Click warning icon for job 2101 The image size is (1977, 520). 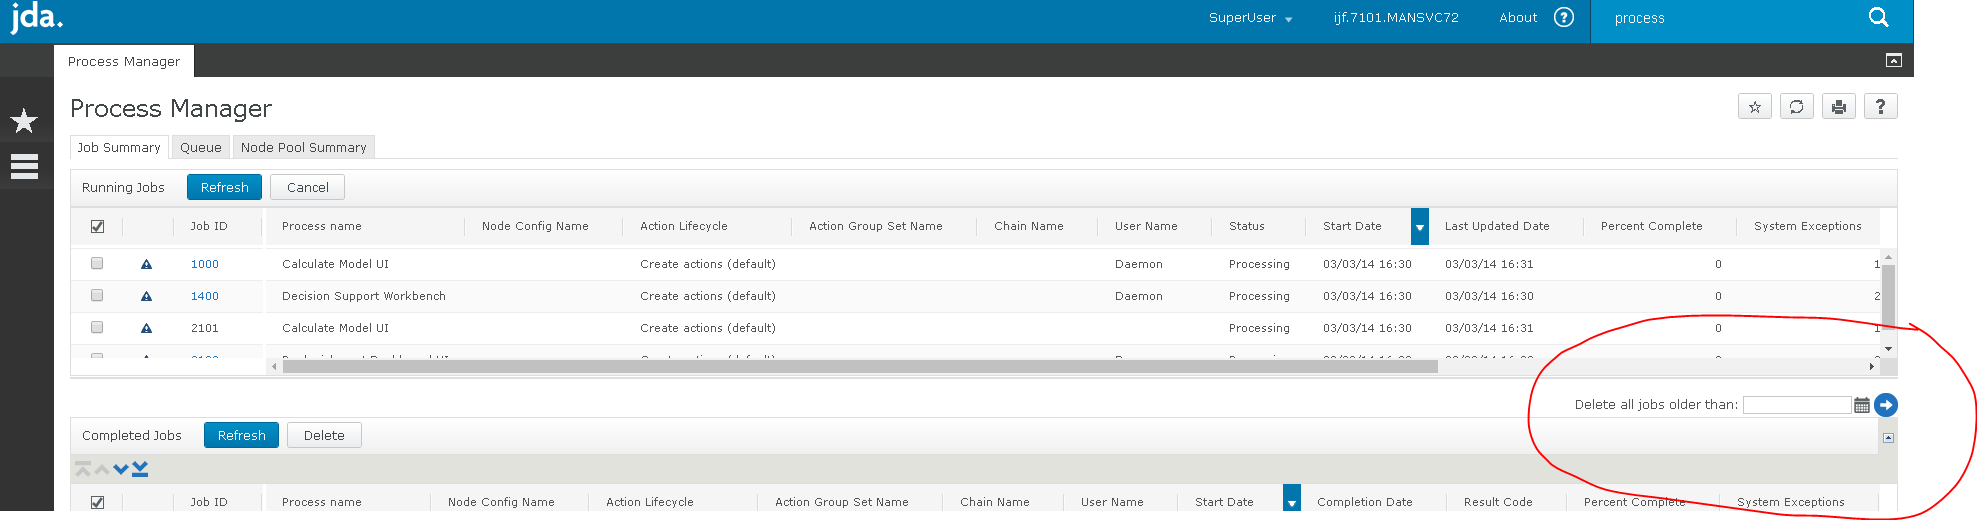(x=146, y=329)
